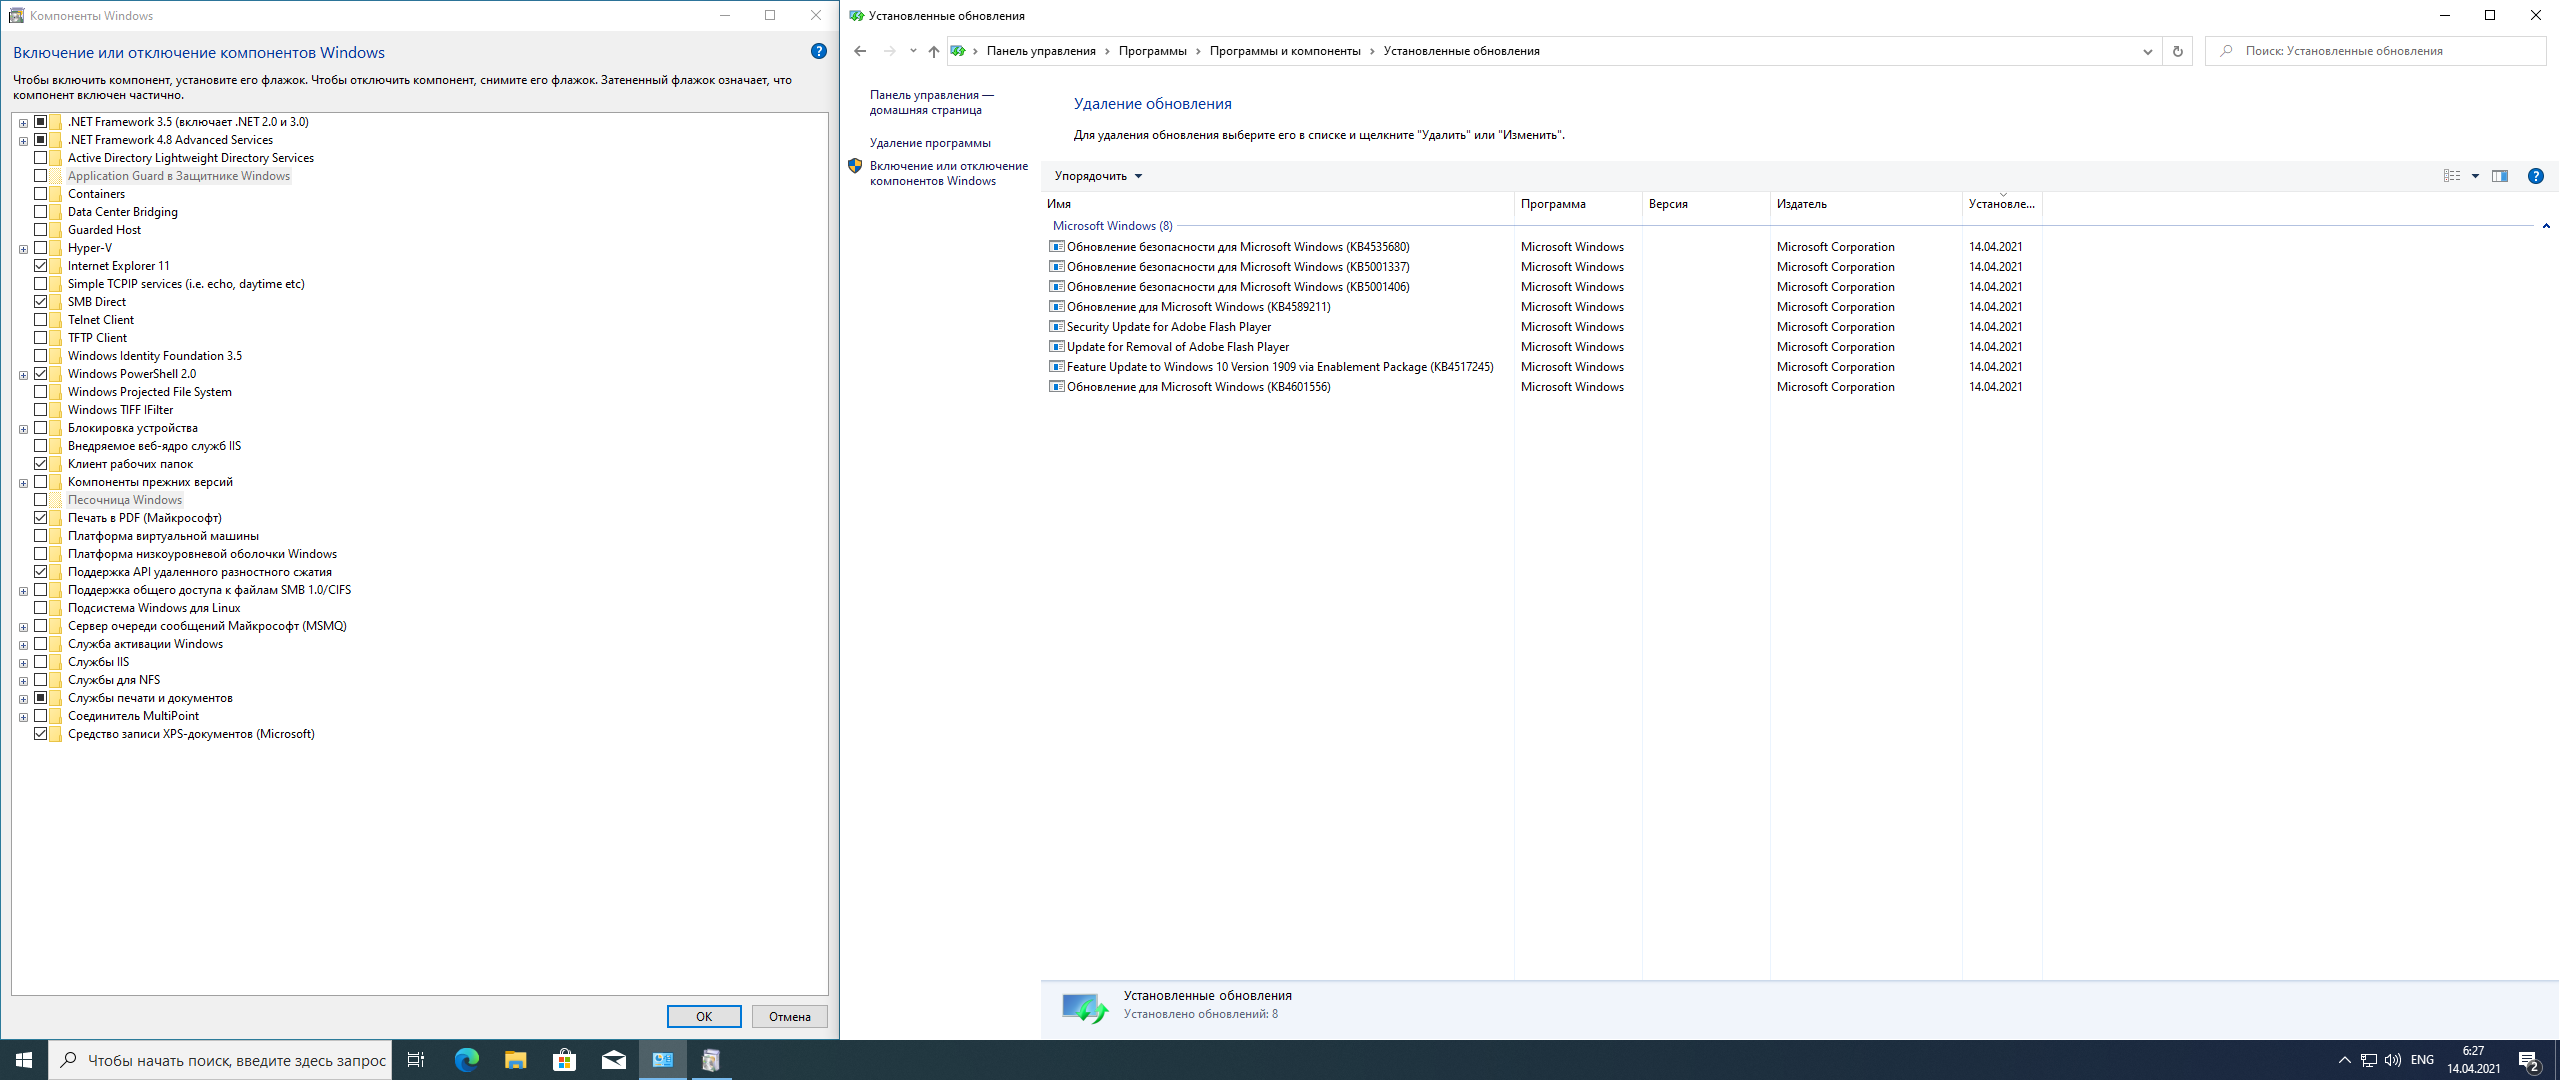
Task: Open Mail app from taskbar
Action: [613, 1060]
